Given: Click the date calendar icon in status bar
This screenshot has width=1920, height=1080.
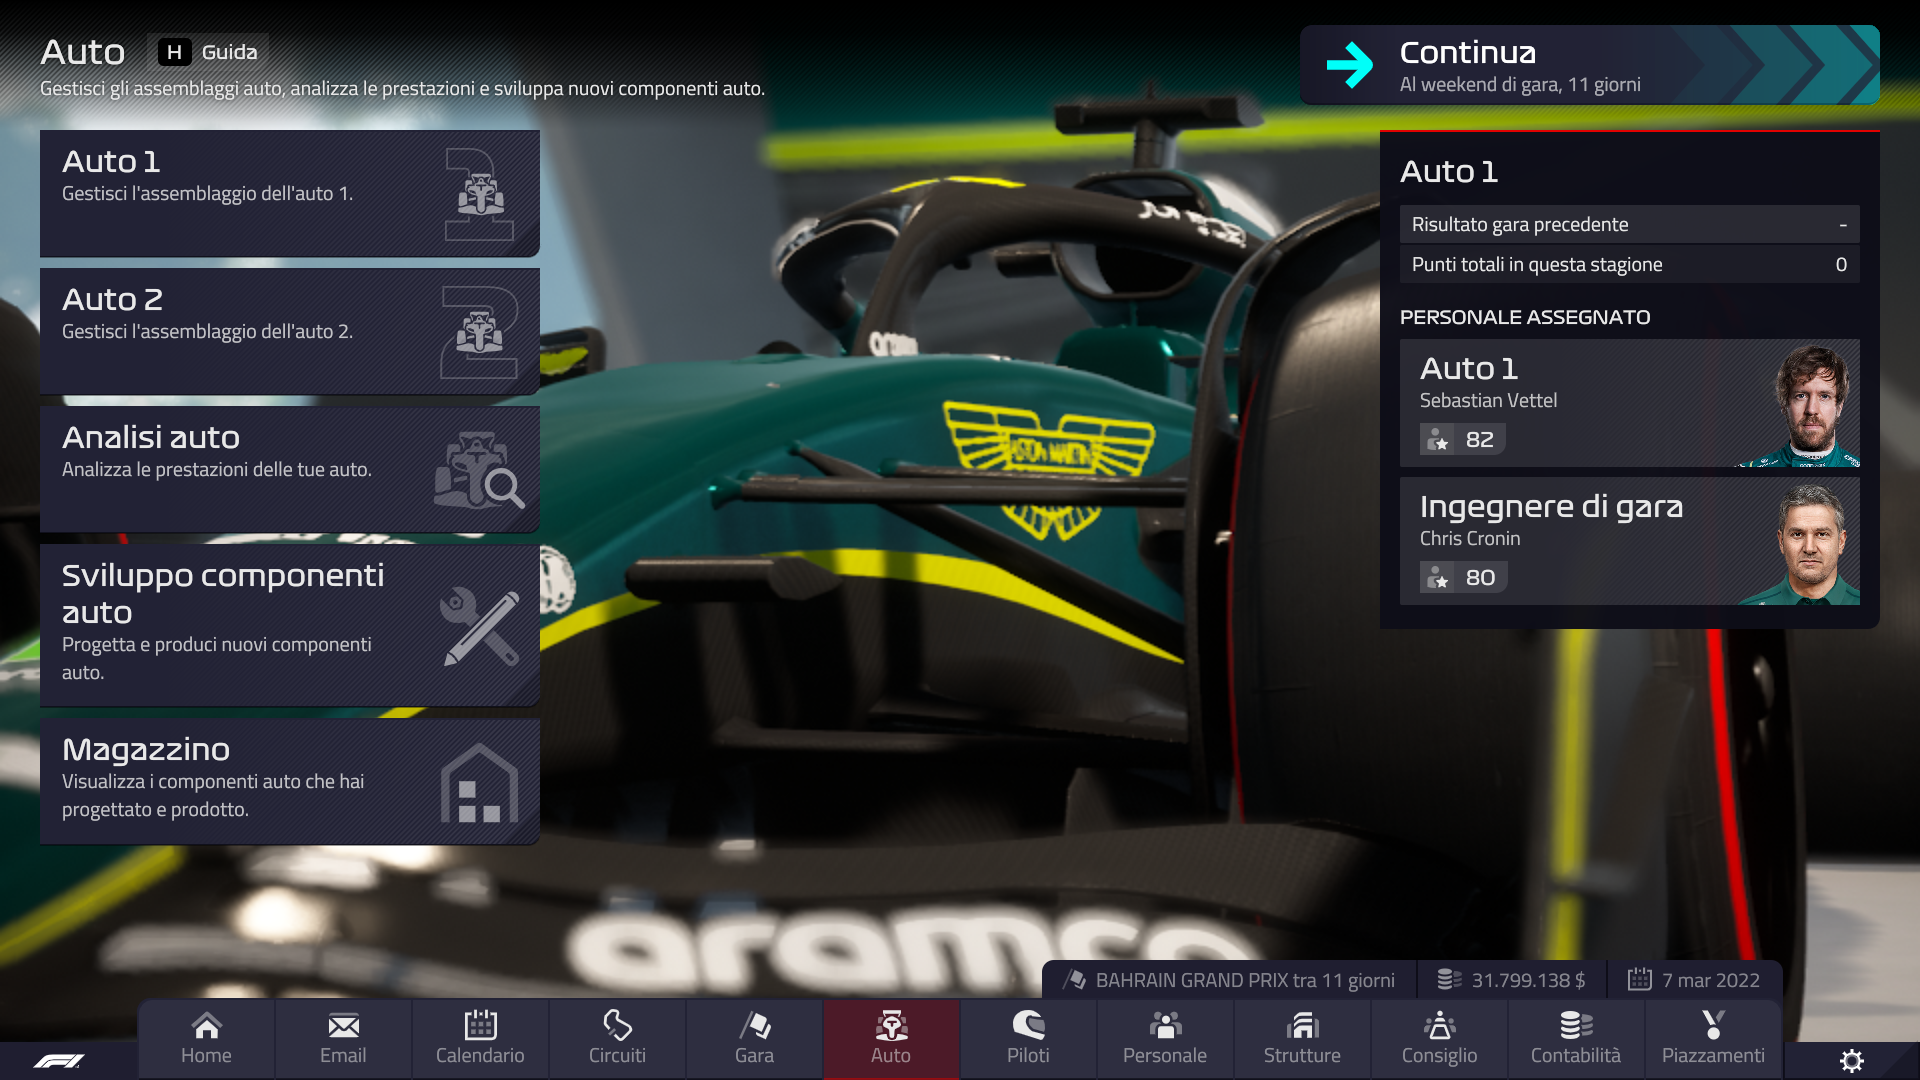Looking at the screenshot, I should click(x=1640, y=980).
